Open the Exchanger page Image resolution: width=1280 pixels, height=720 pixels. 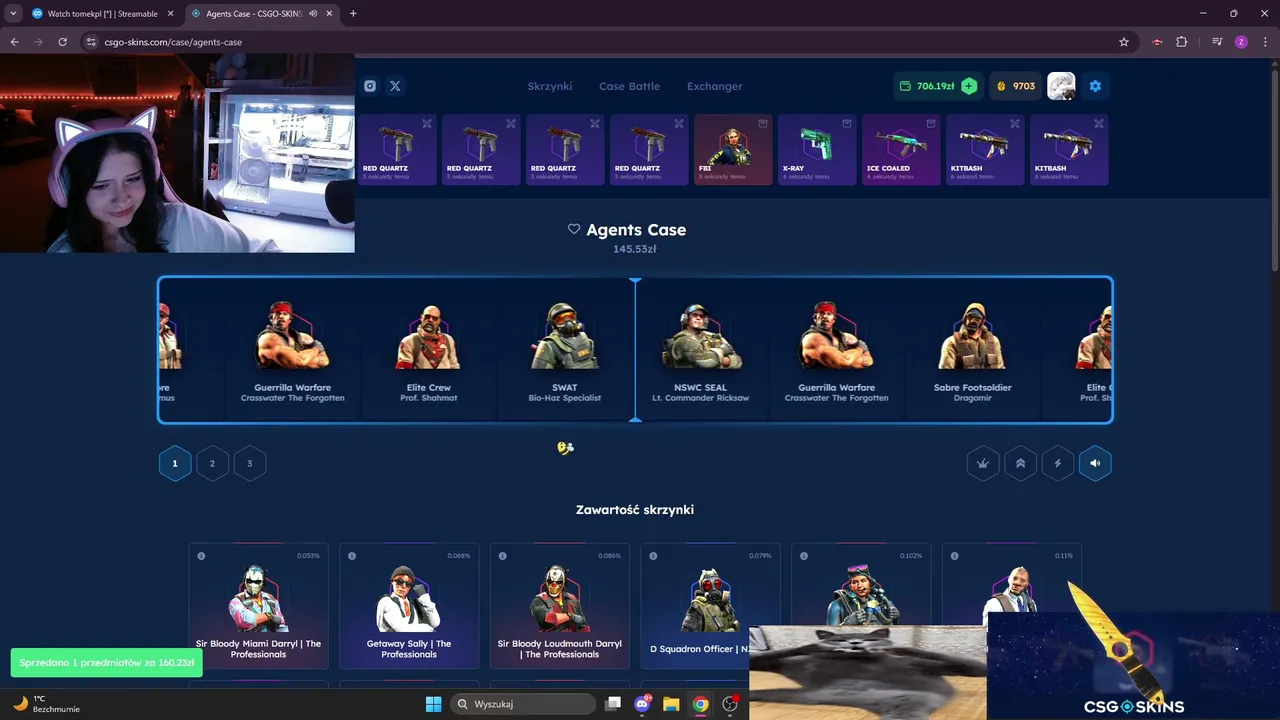(x=714, y=86)
